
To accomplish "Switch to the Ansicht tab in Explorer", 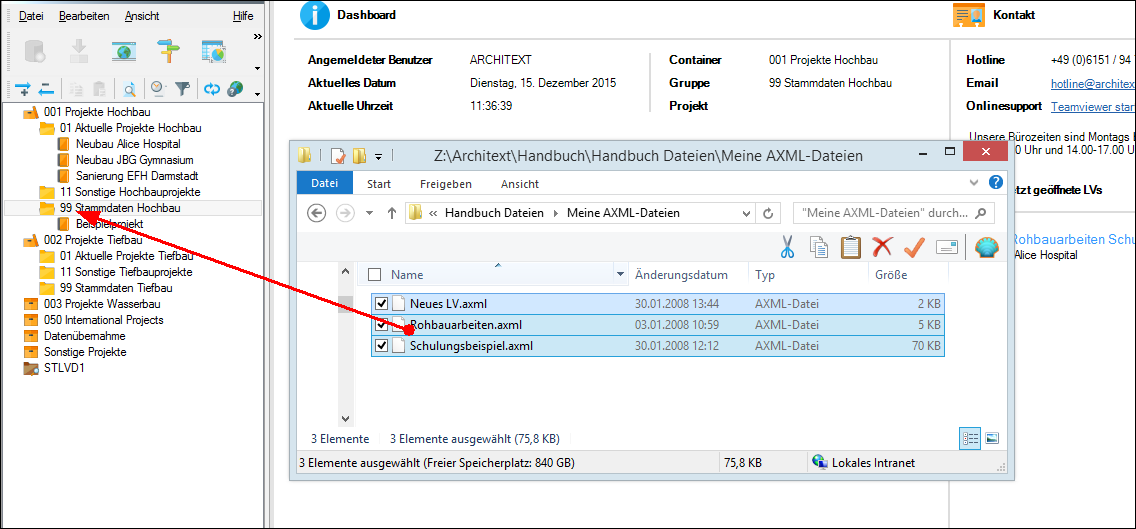I will (x=519, y=184).
